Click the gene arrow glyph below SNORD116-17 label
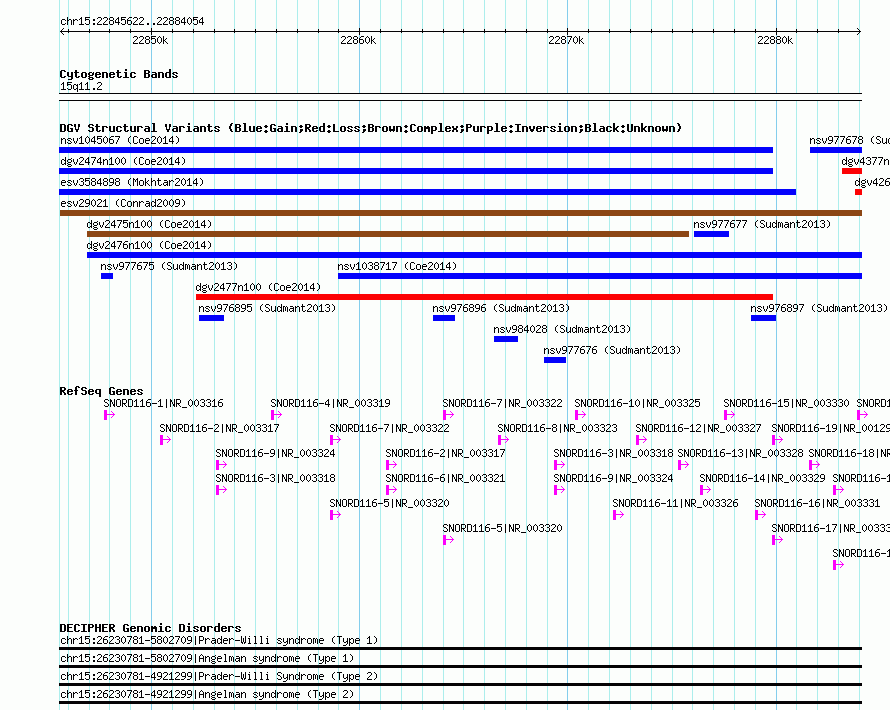This screenshot has width=890, height=710. (x=778, y=540)
